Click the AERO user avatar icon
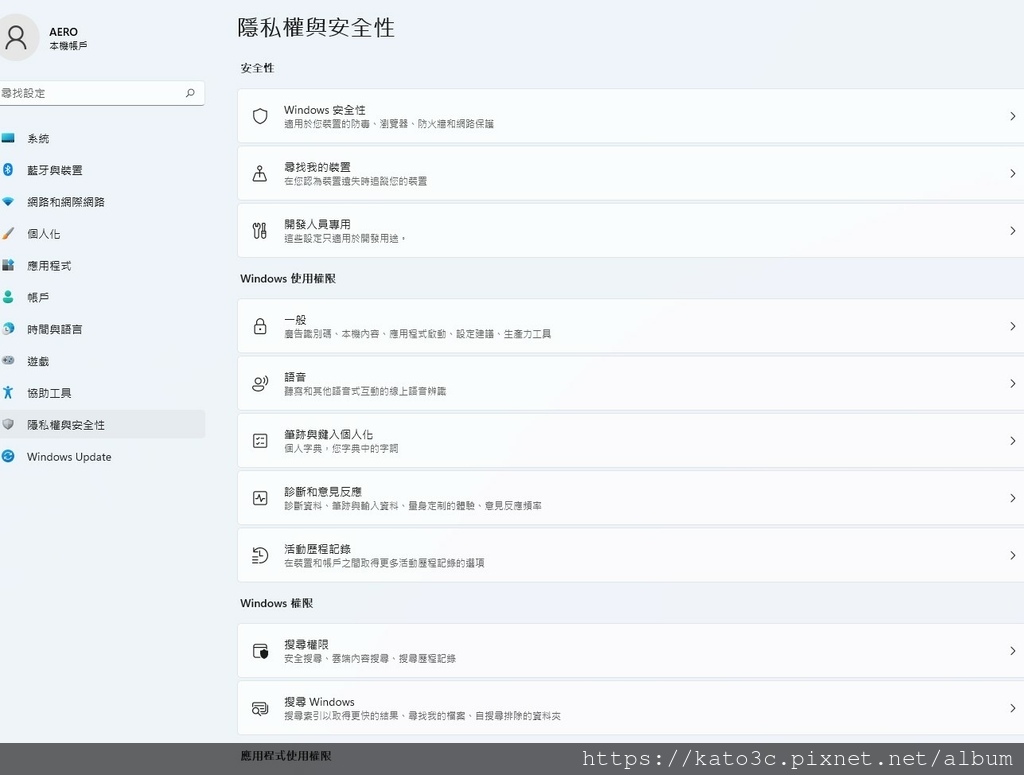 click(16, 38)
